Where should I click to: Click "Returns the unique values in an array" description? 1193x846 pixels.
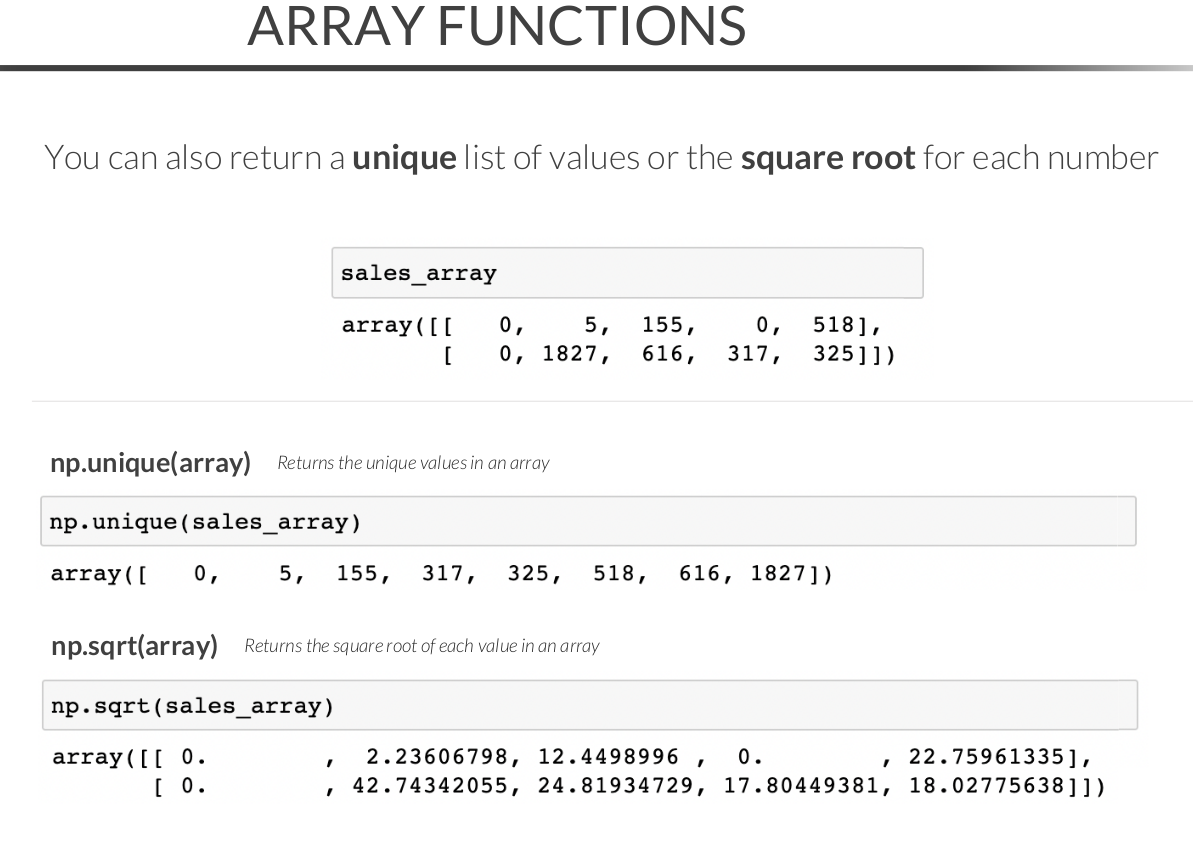click(x=413, y=463)
